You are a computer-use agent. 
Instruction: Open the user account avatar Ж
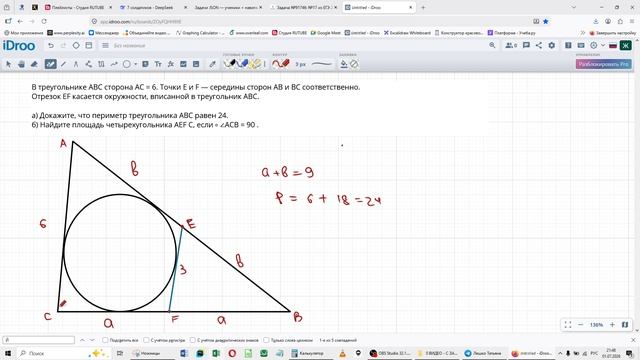[x=625, y=46]
